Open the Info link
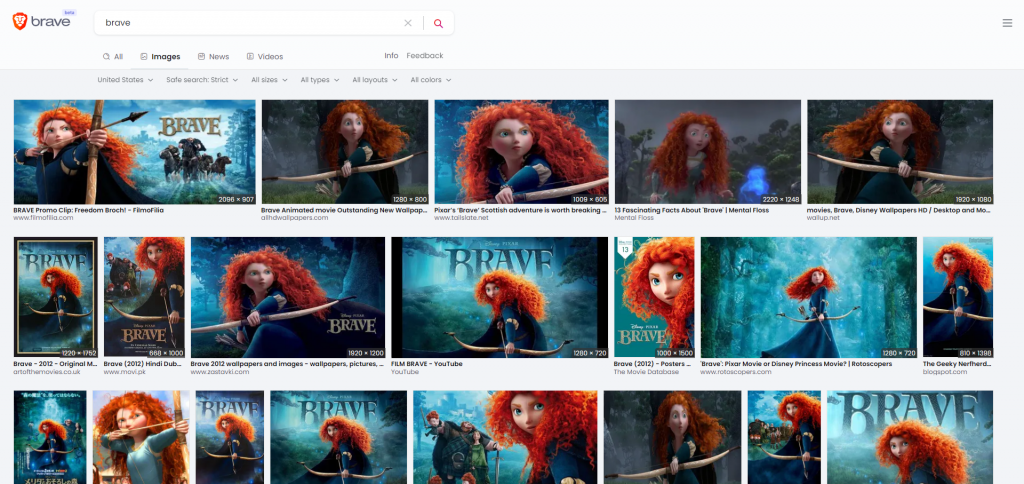This screenshot has height=484, width=1024. [x=391, y=56]
